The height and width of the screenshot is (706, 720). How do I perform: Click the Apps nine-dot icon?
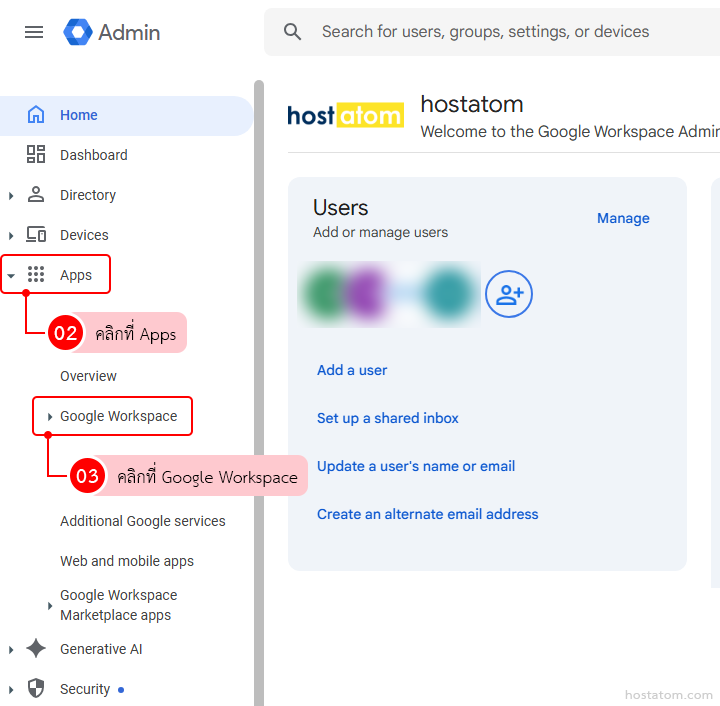click(x=36, y=275)
